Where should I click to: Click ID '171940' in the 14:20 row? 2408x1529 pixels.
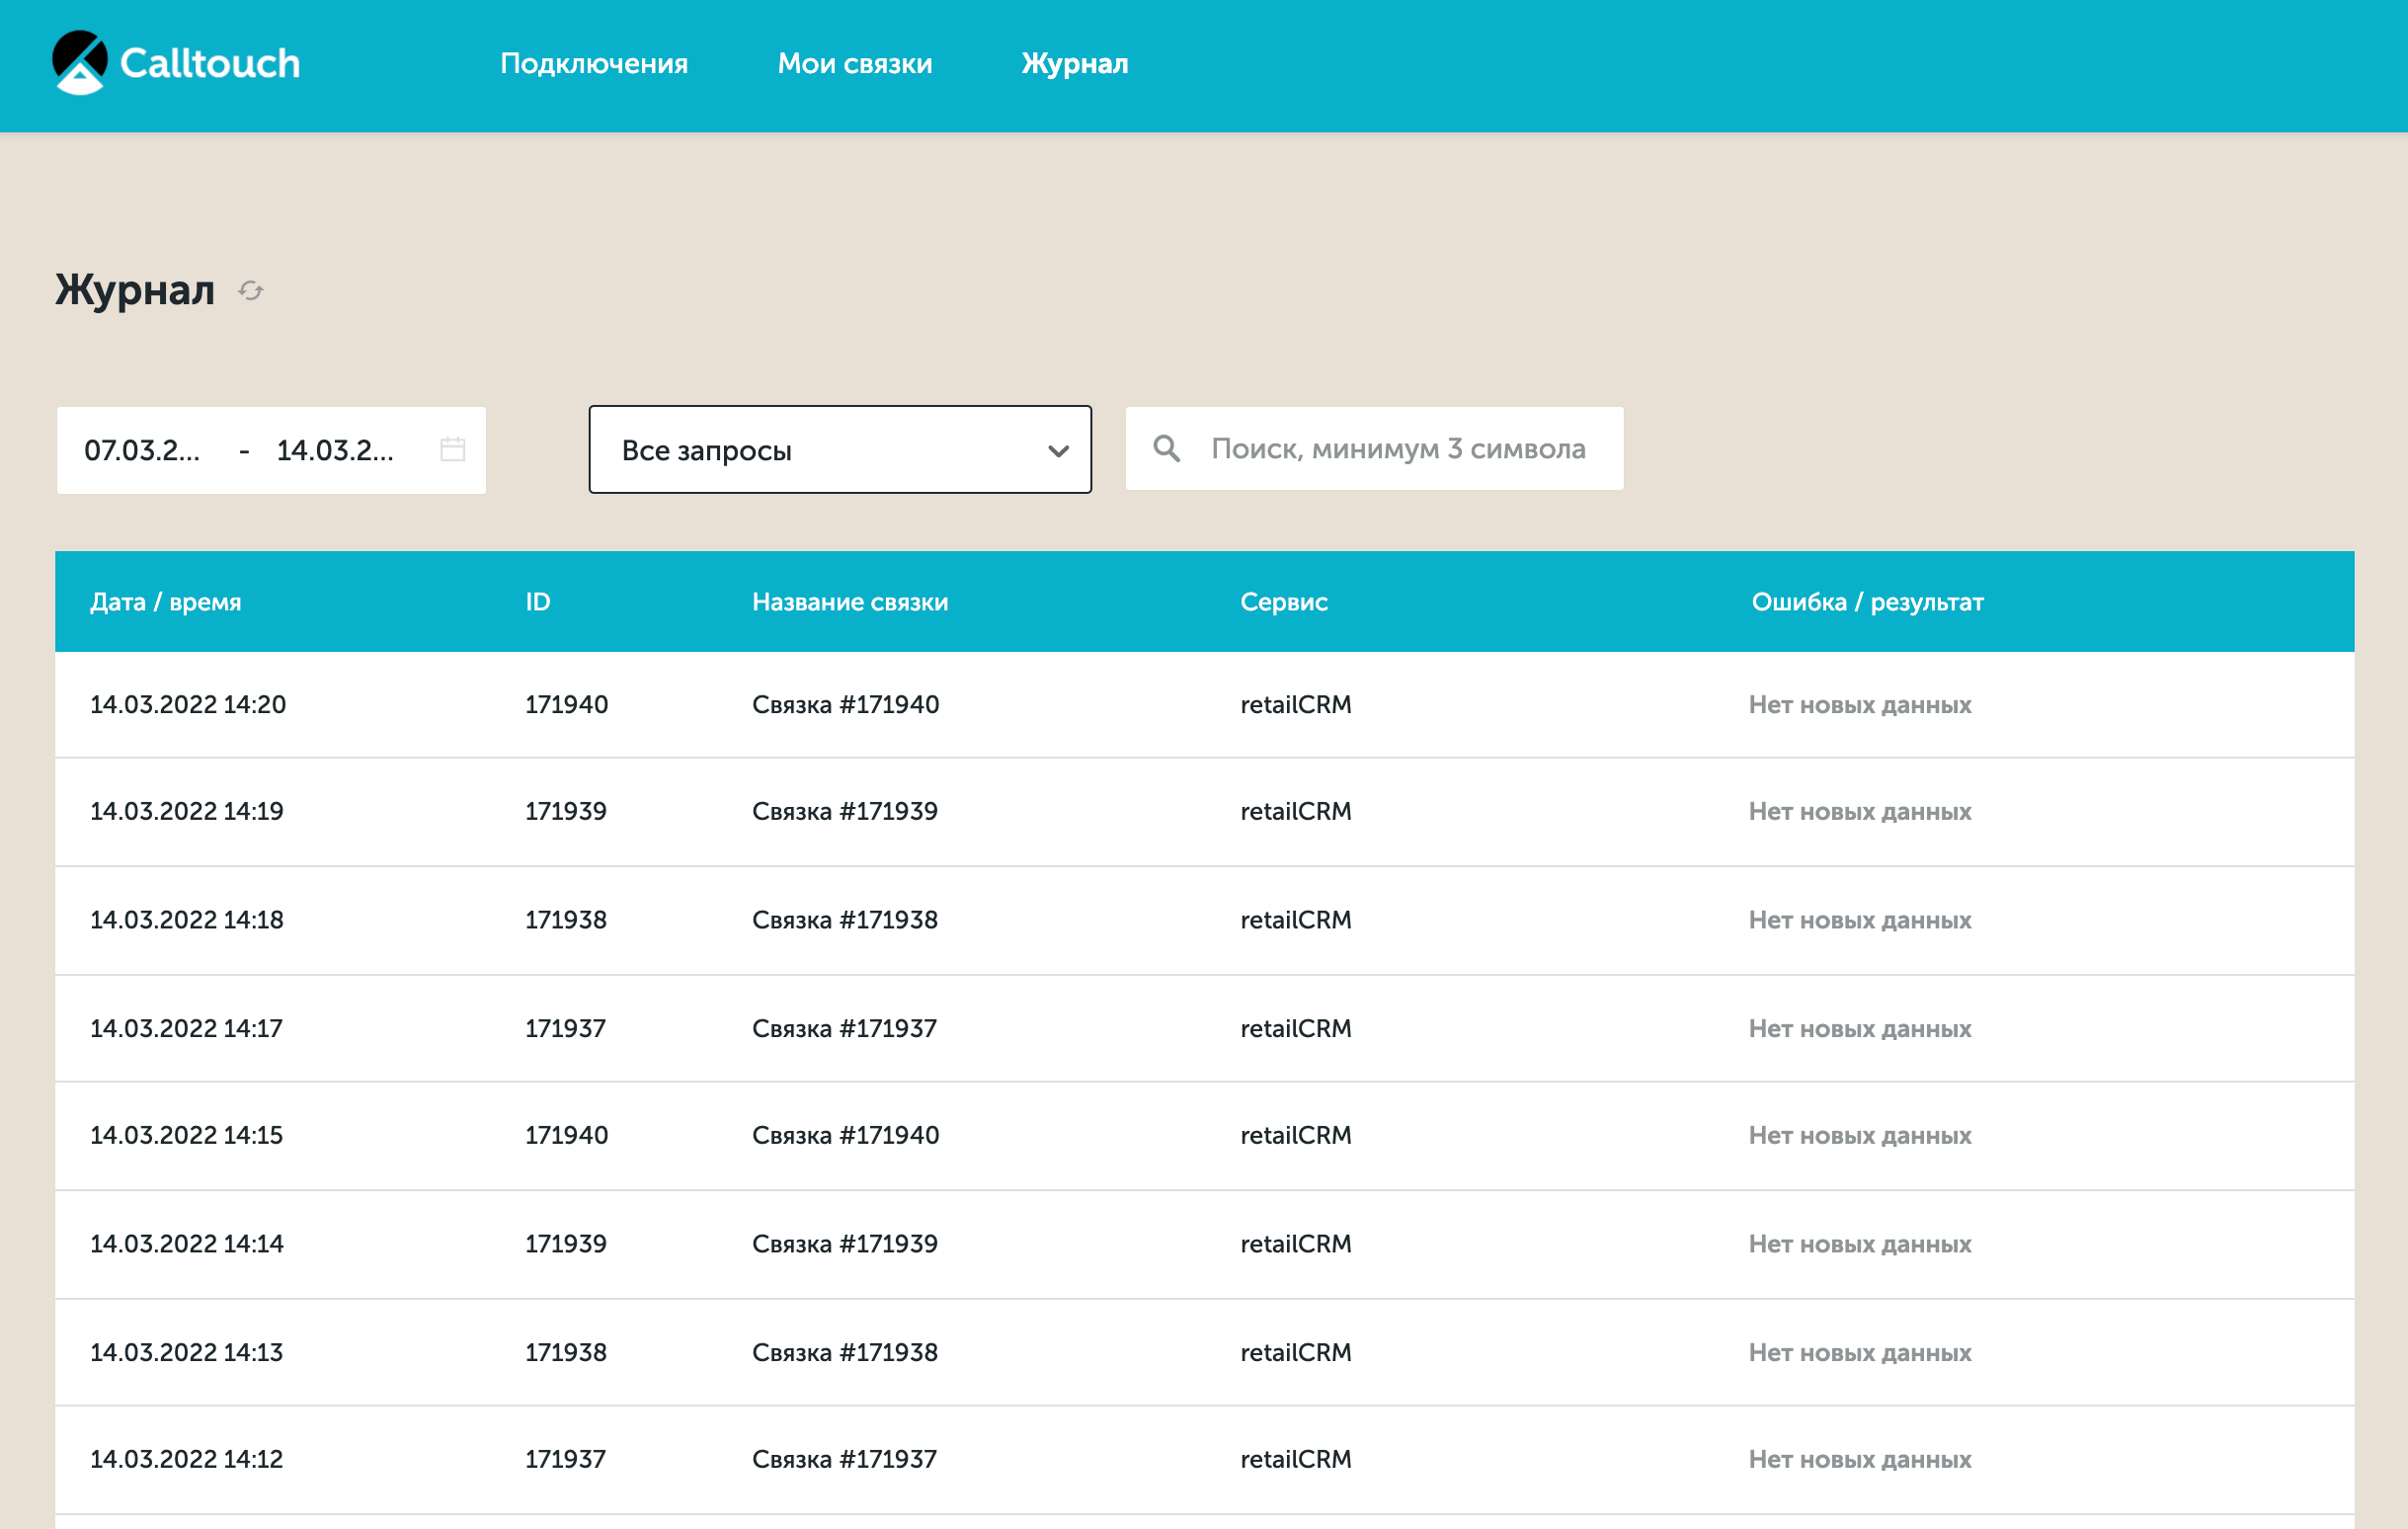[x=567, y=705]
